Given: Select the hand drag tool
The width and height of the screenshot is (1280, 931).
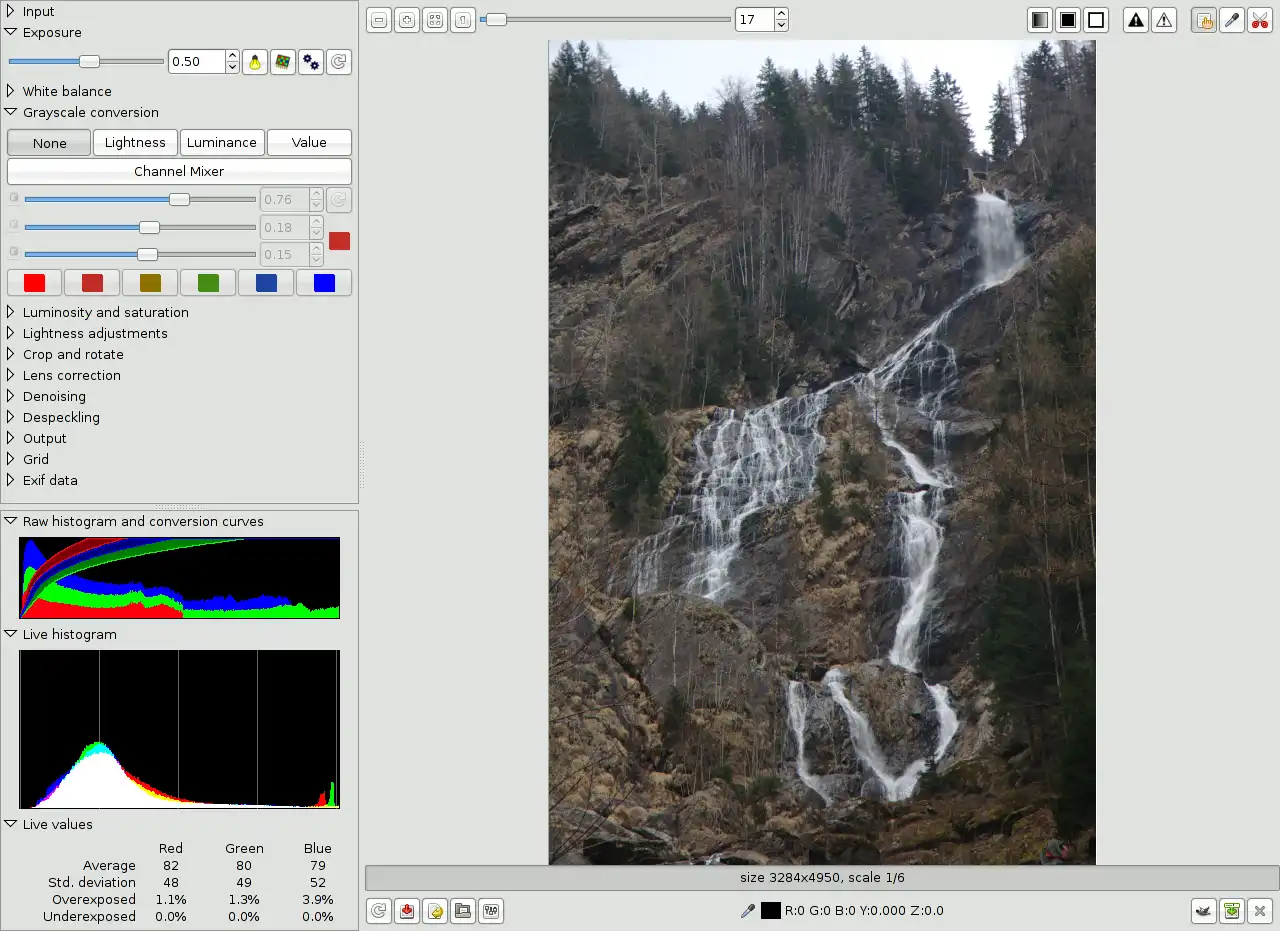Looking at the screenshot, I should (1204, 20).
